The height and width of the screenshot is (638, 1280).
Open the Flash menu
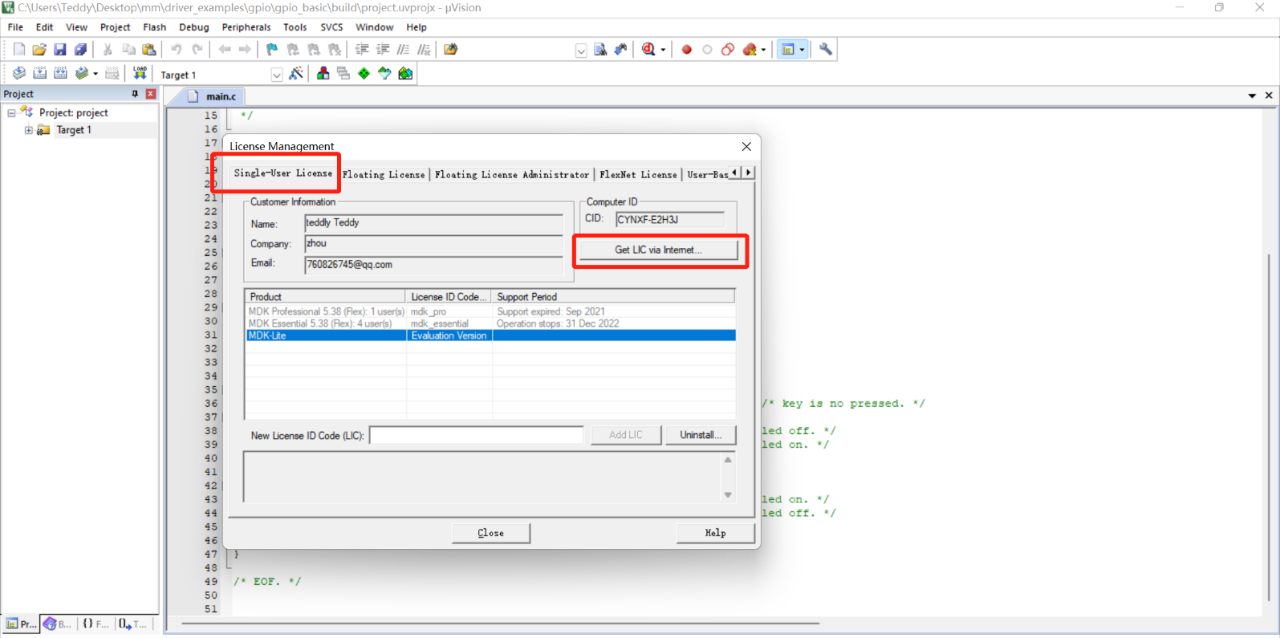click(x=154, y=27)
